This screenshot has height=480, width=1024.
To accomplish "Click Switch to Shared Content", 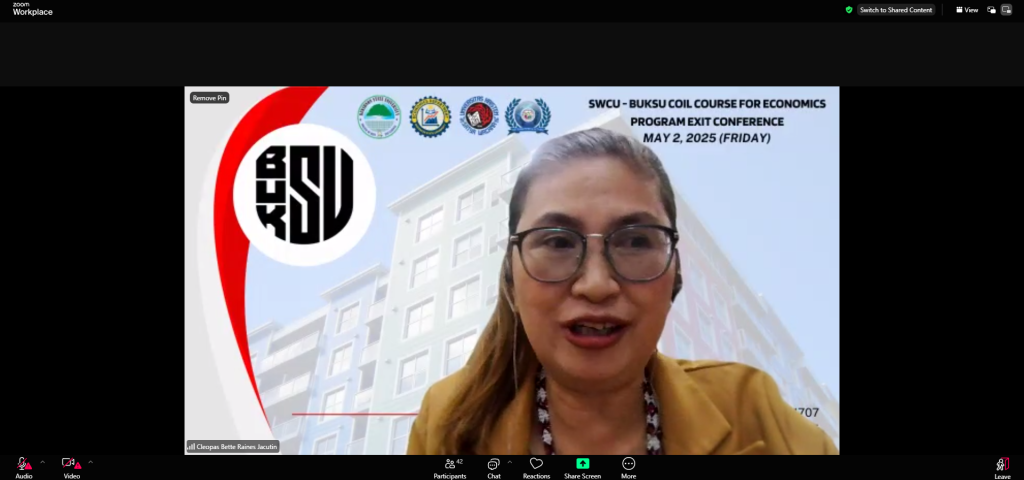I will tap(895, 10).
